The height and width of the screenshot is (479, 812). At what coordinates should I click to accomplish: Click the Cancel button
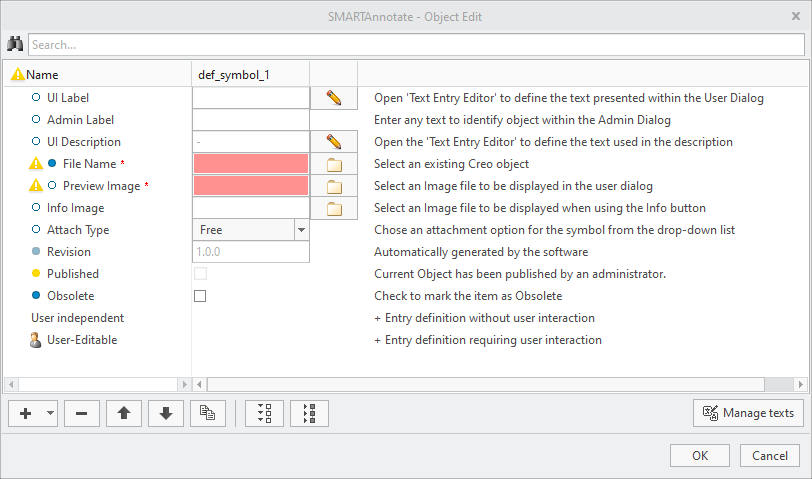pos(770,456)
